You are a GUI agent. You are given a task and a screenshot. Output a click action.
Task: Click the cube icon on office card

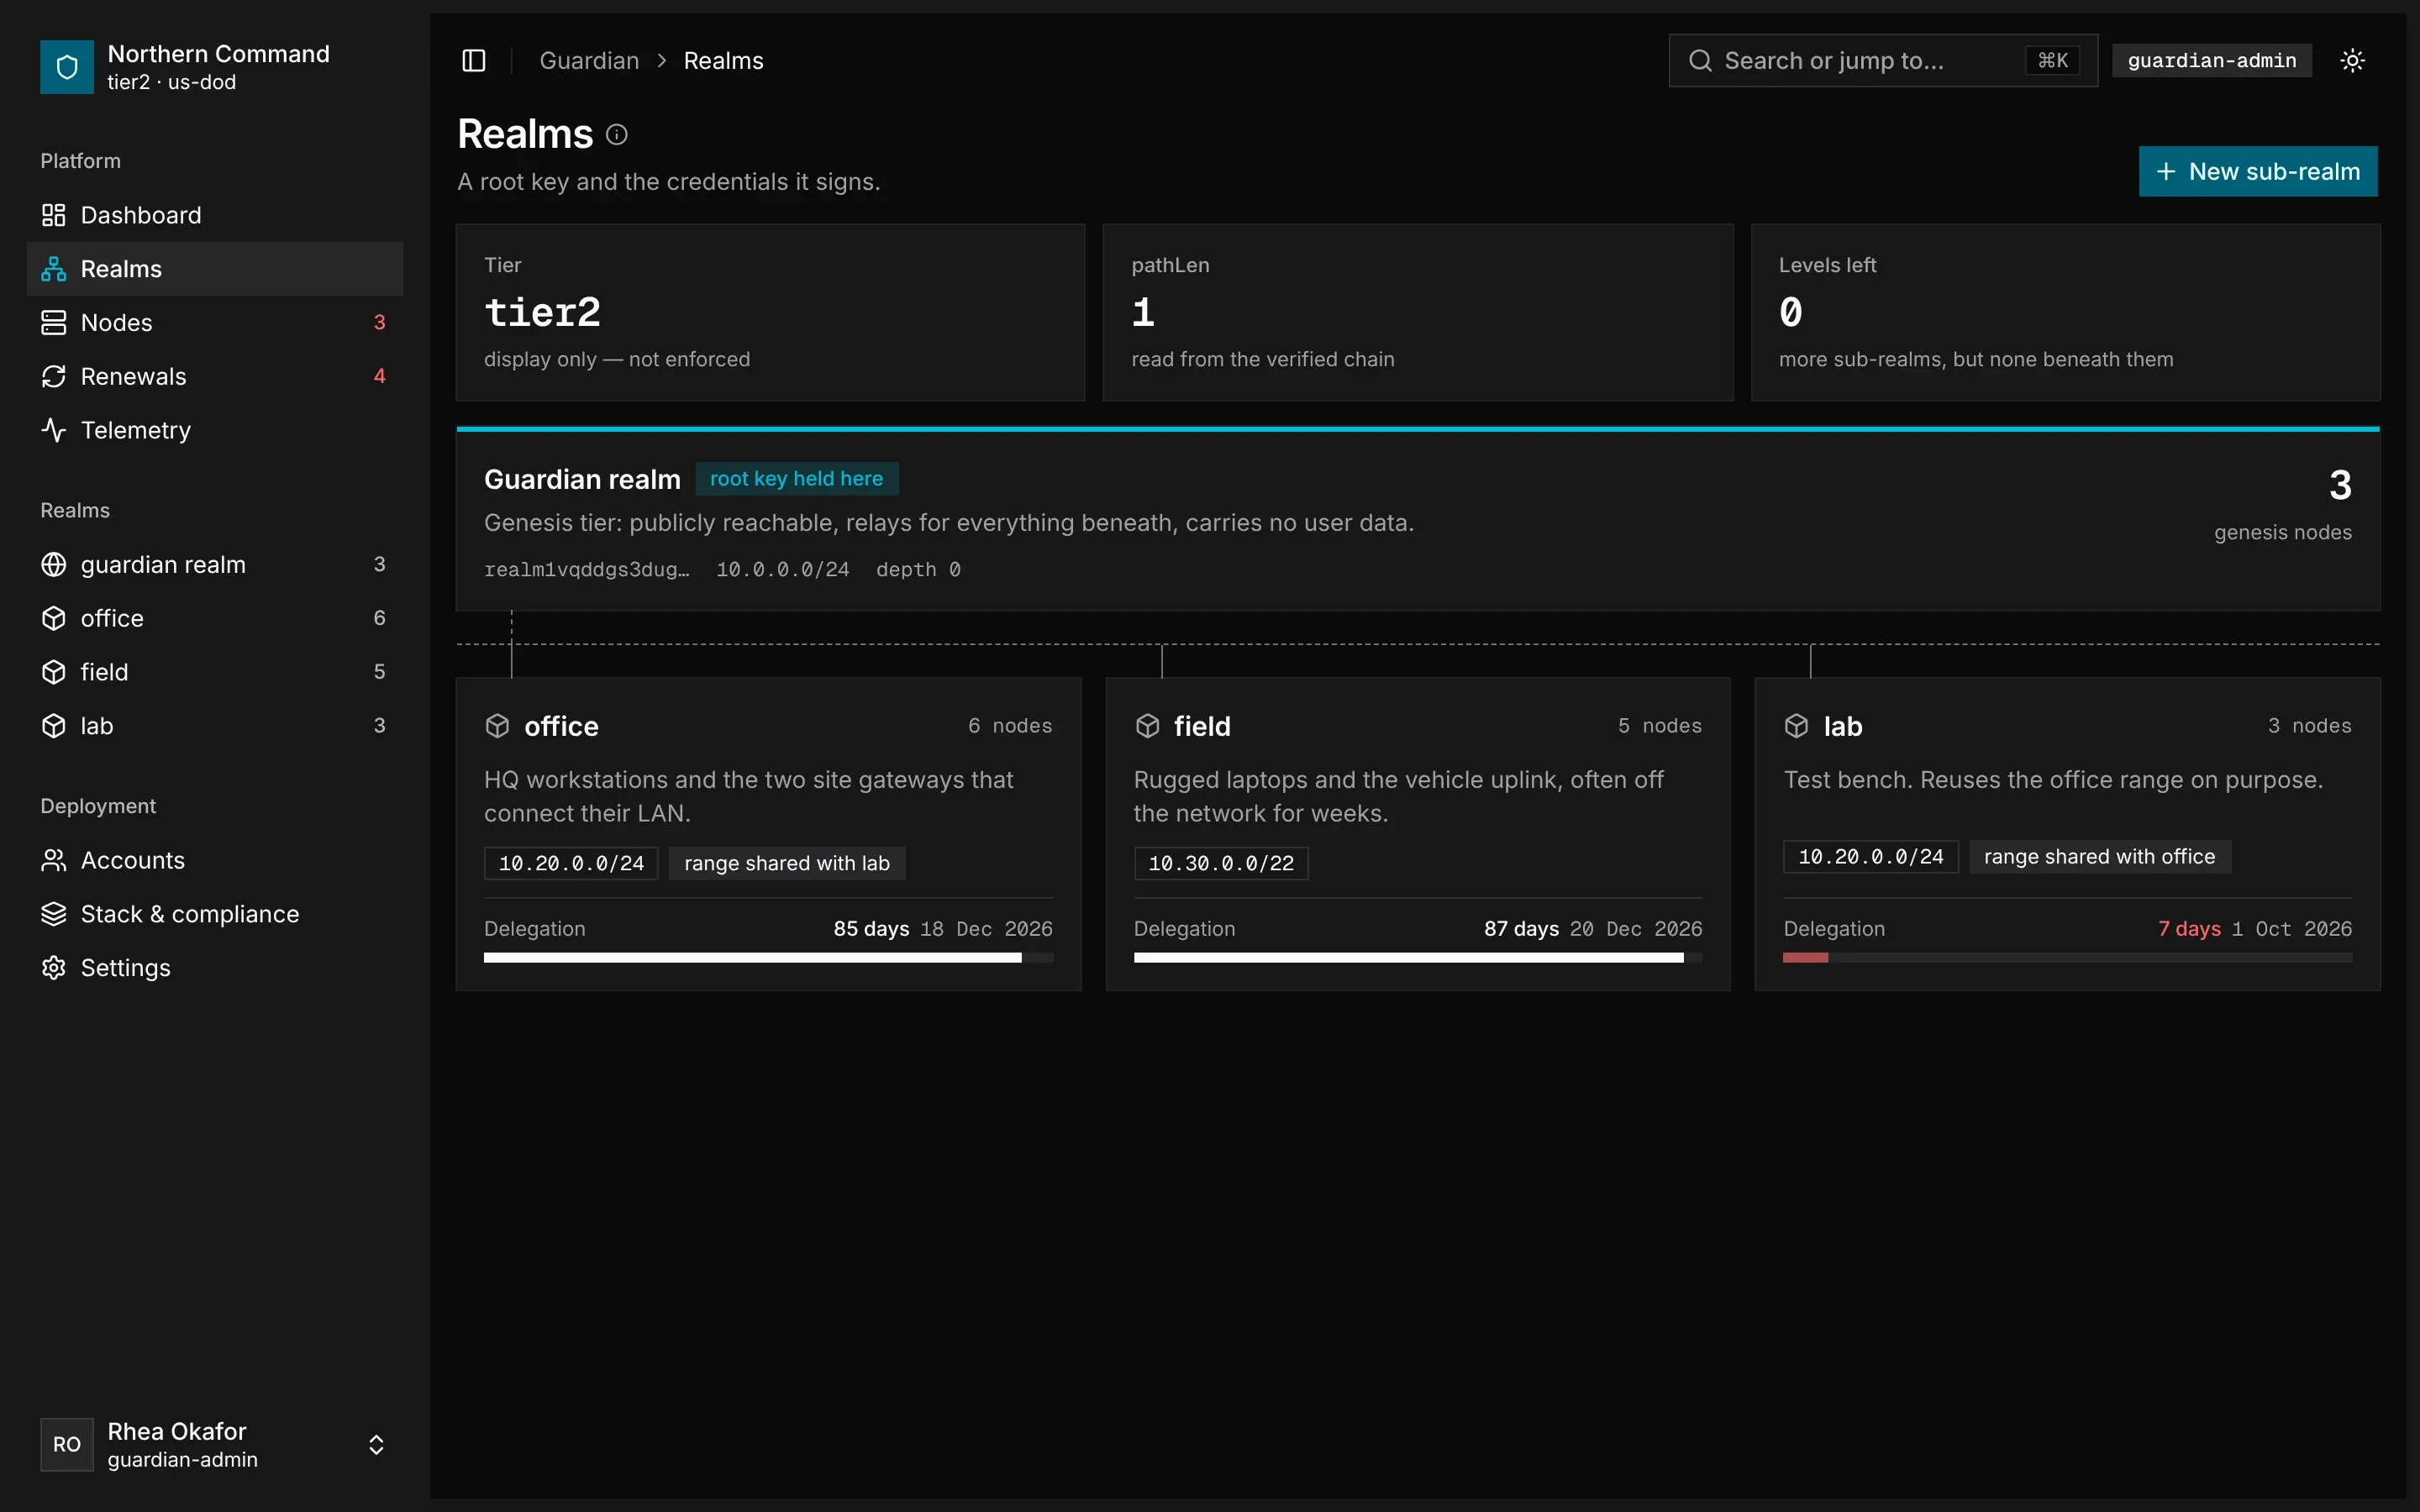(497, 726)
